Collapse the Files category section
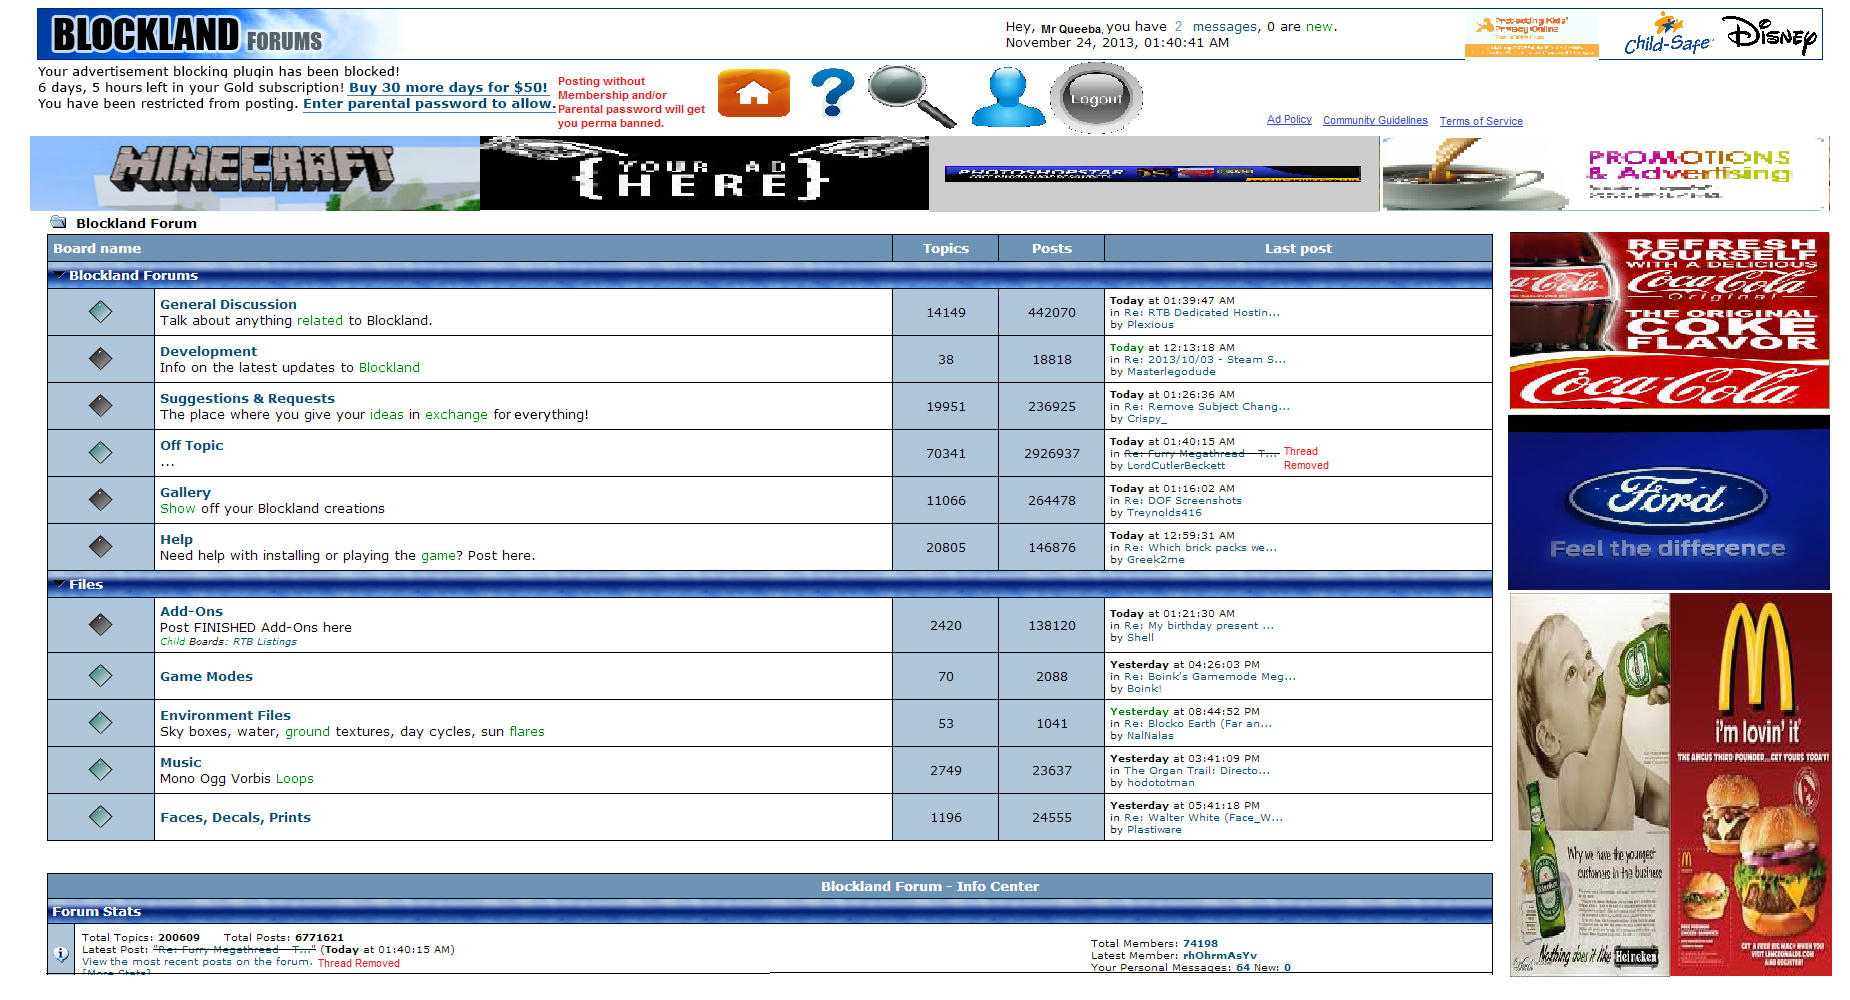 click(59, 584)
